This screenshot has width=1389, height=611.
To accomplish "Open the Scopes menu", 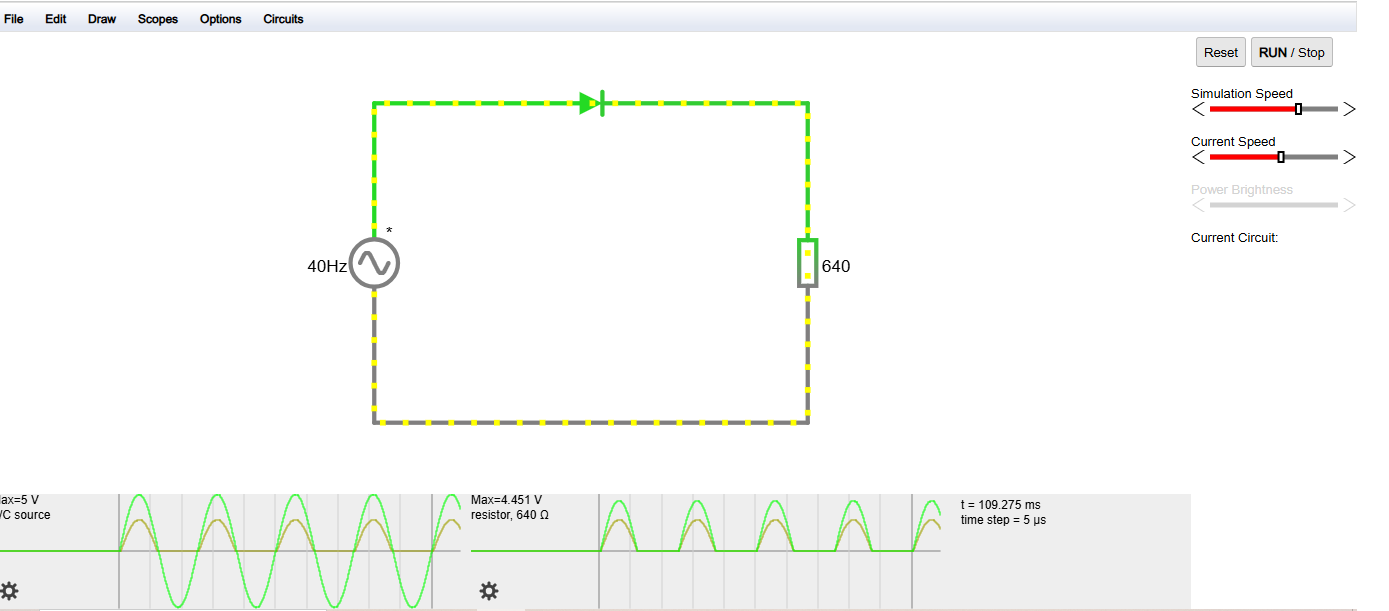I will (x=158, y=19).
